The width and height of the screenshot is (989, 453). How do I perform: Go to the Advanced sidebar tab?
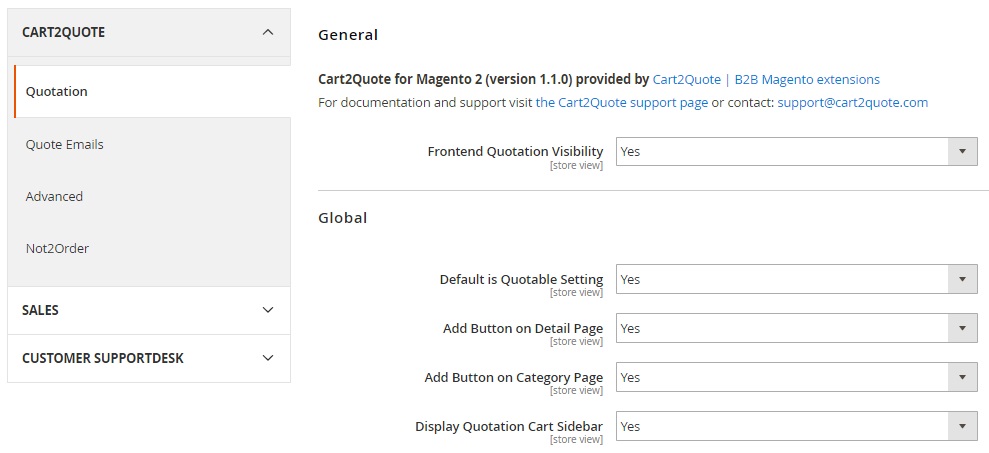(x=55, y=196)
